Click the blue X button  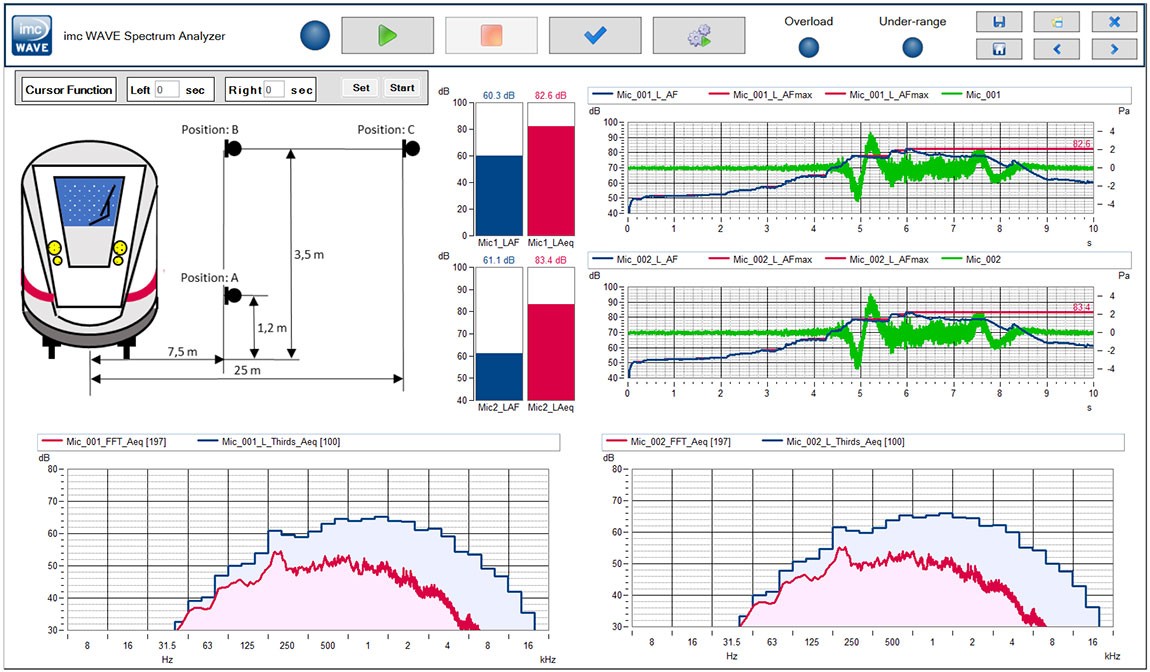1114,22
